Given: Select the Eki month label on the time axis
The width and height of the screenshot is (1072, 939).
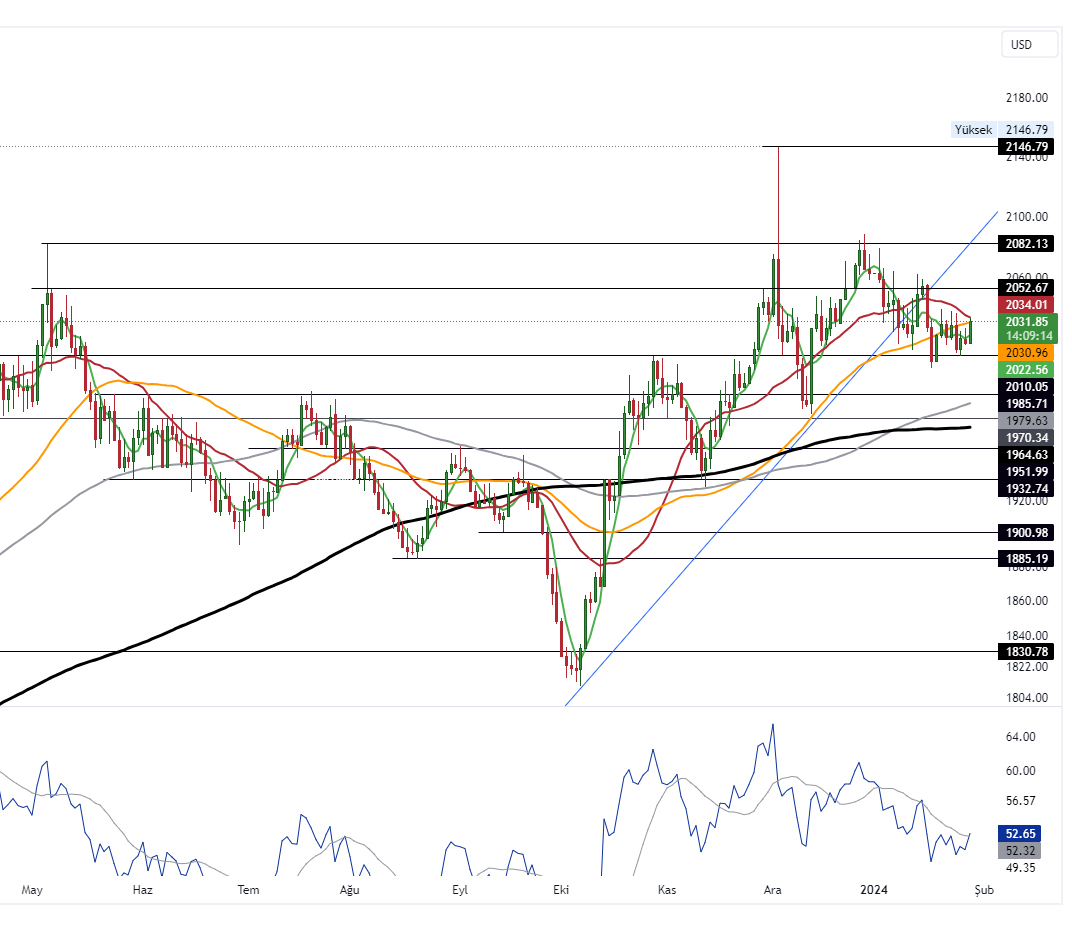Looking at the screenshot, I should pyautogui.click(x=561, y=888).
